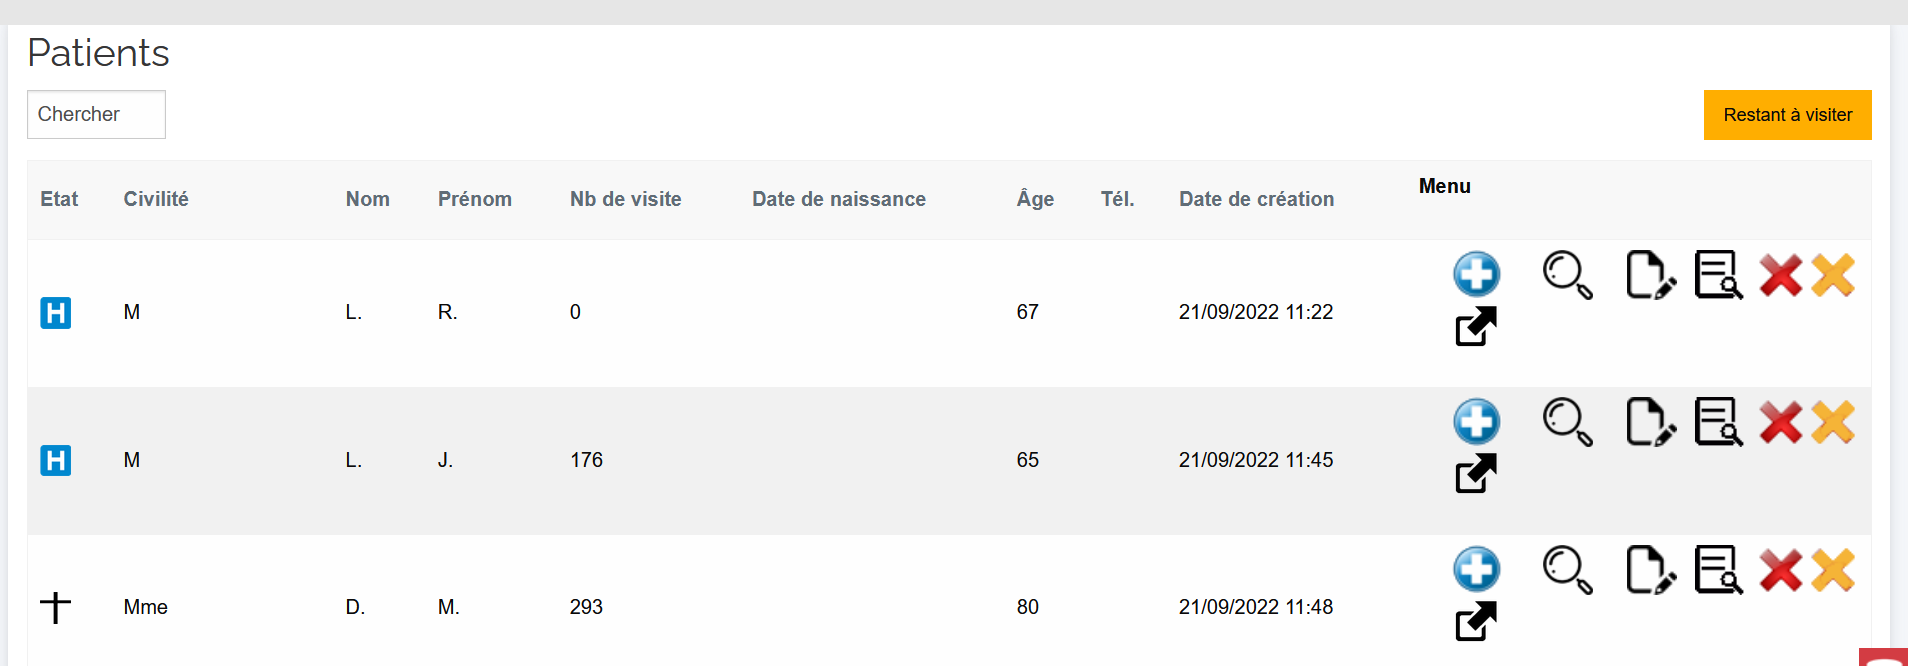
Task: Click the Âge column header
Action: (x=1035, y=199)
